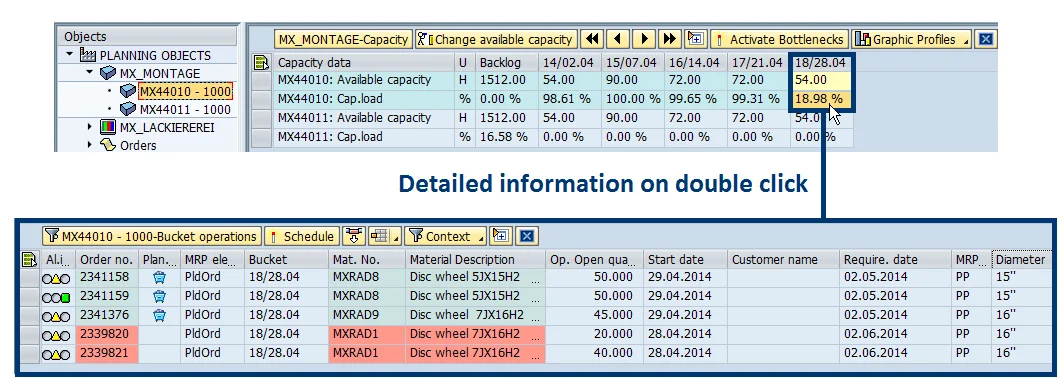This screenshot has width=1064, height=382.
Task: Jump to the first period with double-left arrow
Action: [592, 39]
